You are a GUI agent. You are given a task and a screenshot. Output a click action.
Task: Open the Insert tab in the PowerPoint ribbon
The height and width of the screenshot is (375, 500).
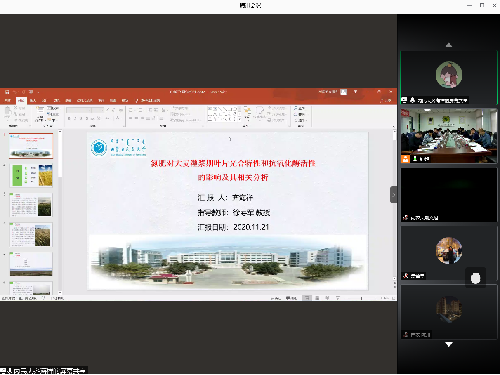(33, 100)
